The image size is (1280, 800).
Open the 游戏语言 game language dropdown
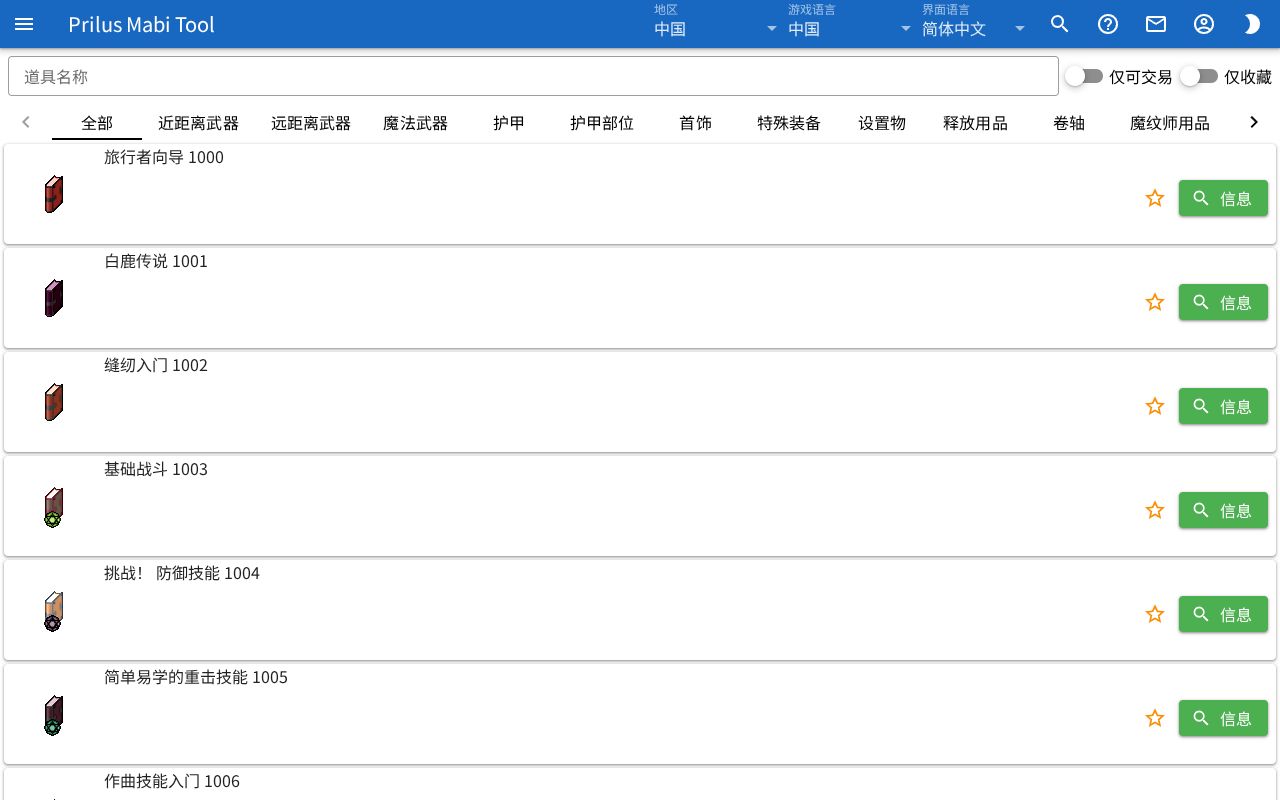849,24
